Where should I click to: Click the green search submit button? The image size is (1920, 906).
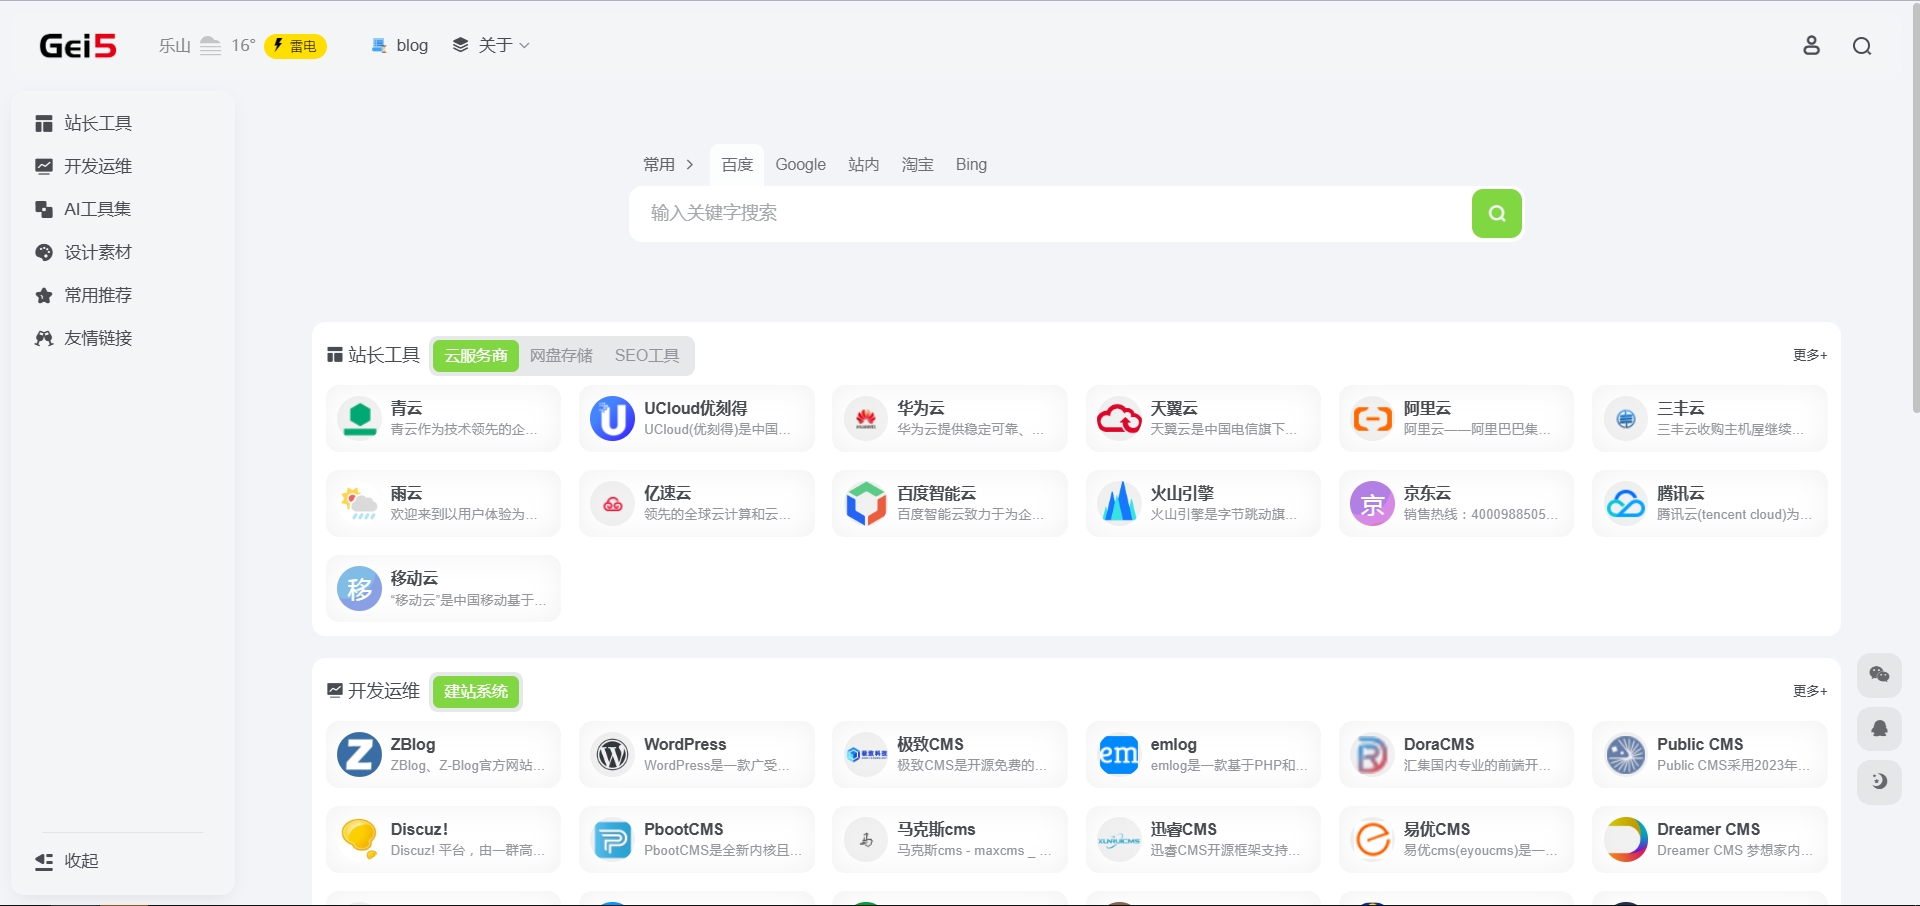(x=1496, y=213)
